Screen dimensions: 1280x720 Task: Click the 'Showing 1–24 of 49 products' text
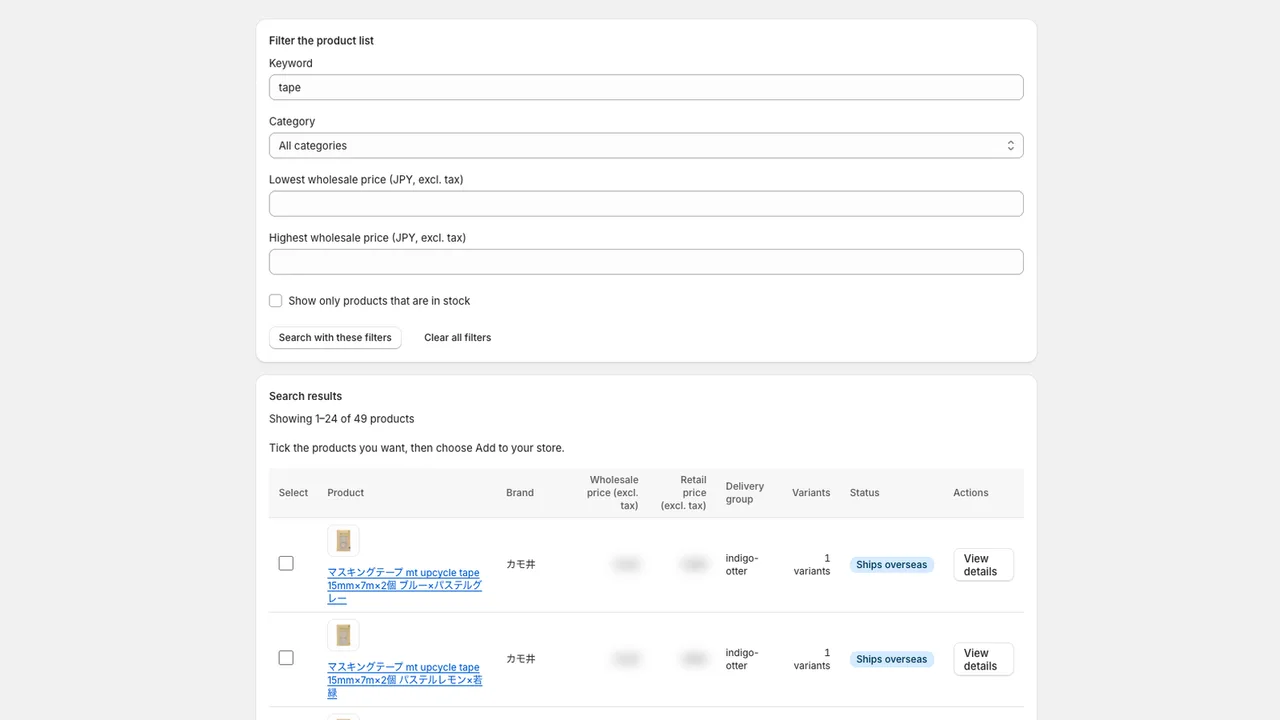tap(342, 418)
